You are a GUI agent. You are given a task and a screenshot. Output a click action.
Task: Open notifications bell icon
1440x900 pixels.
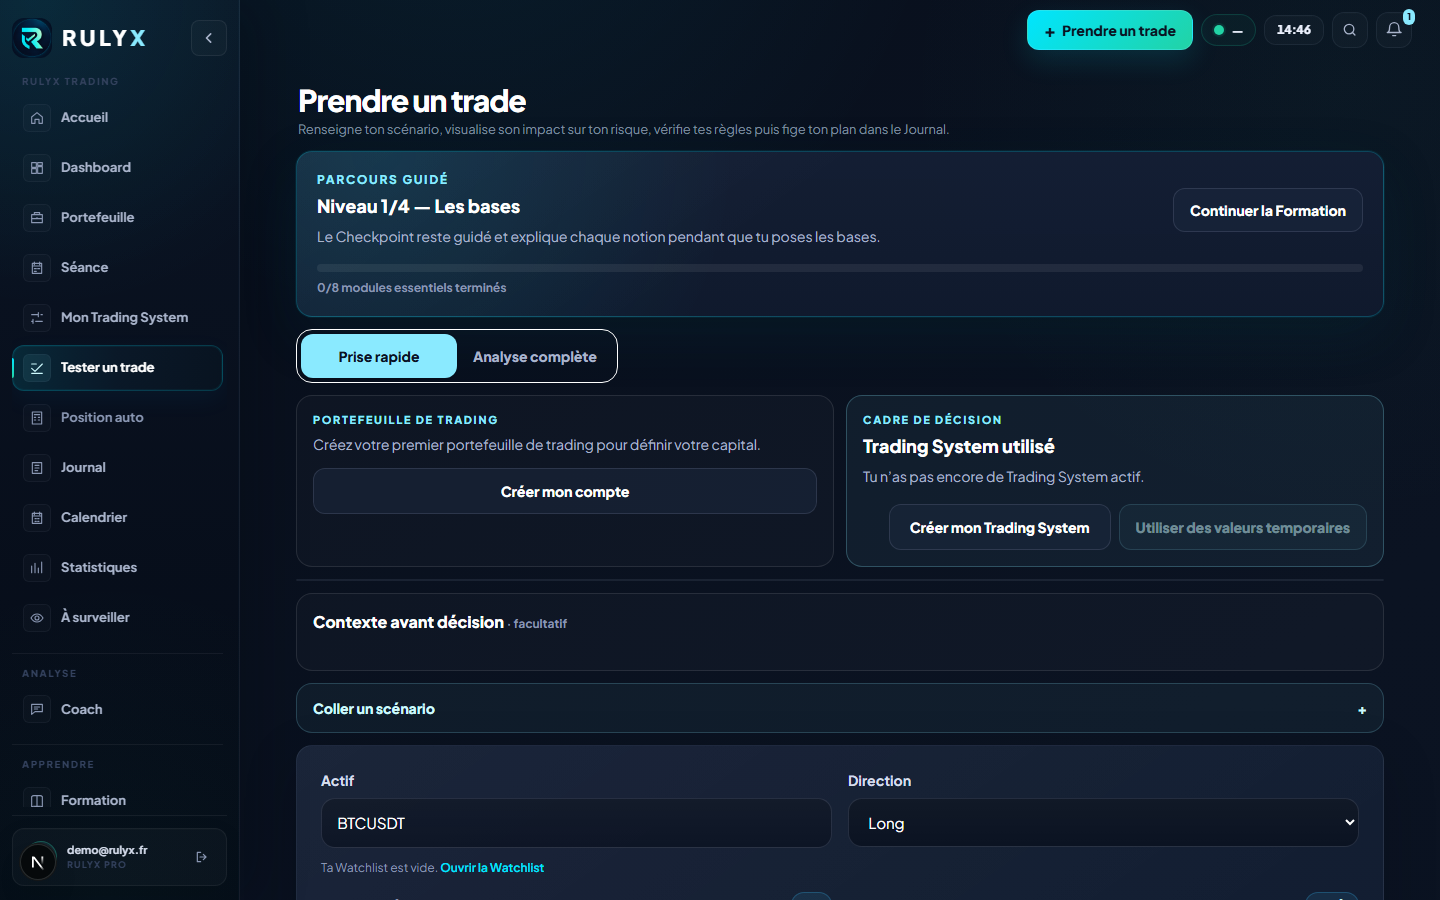click(x=1394, y=30)
